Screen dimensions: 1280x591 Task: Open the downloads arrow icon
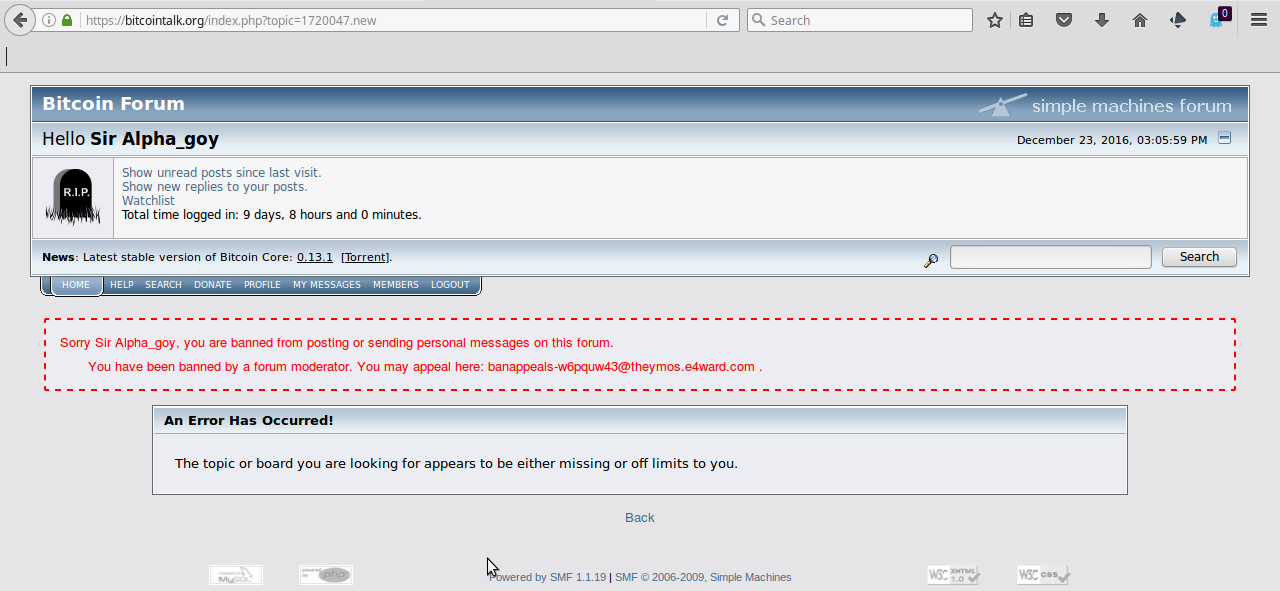(1102, 20)
